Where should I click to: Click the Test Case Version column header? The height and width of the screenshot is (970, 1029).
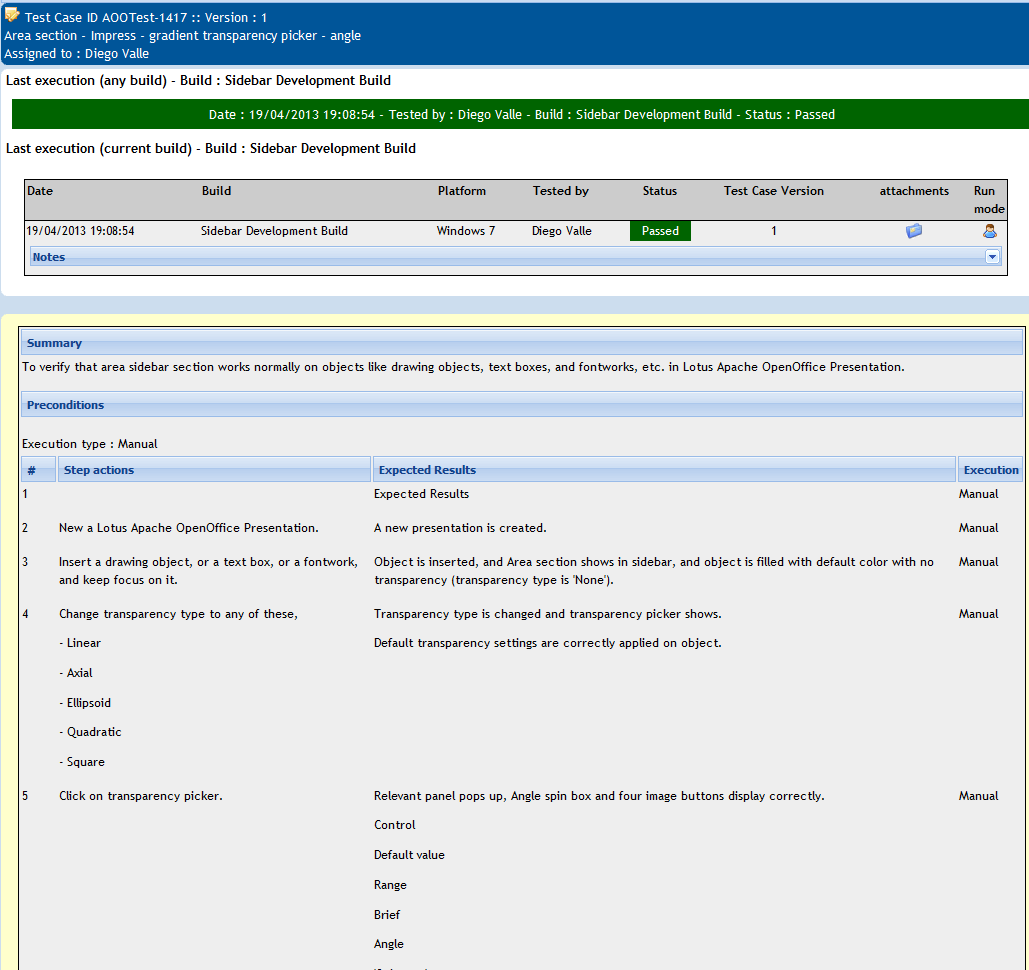tap(774, 191)
